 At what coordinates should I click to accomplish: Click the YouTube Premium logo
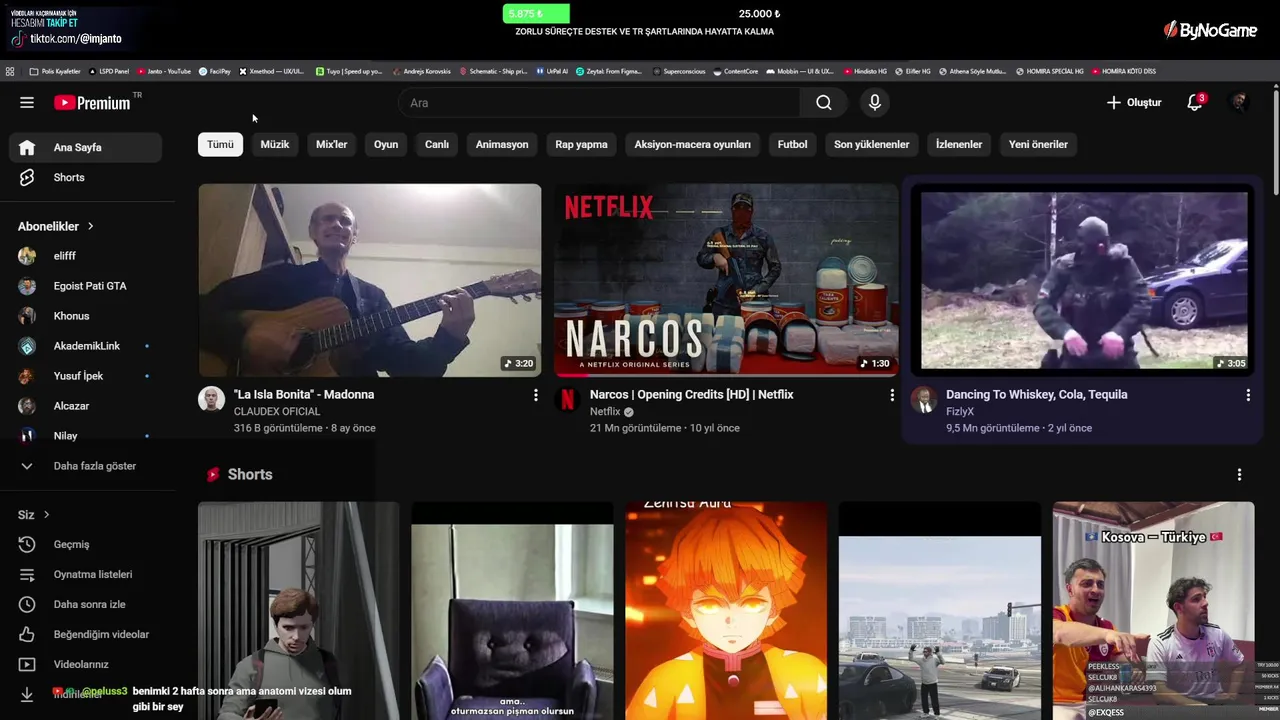(x=92, y=103)
